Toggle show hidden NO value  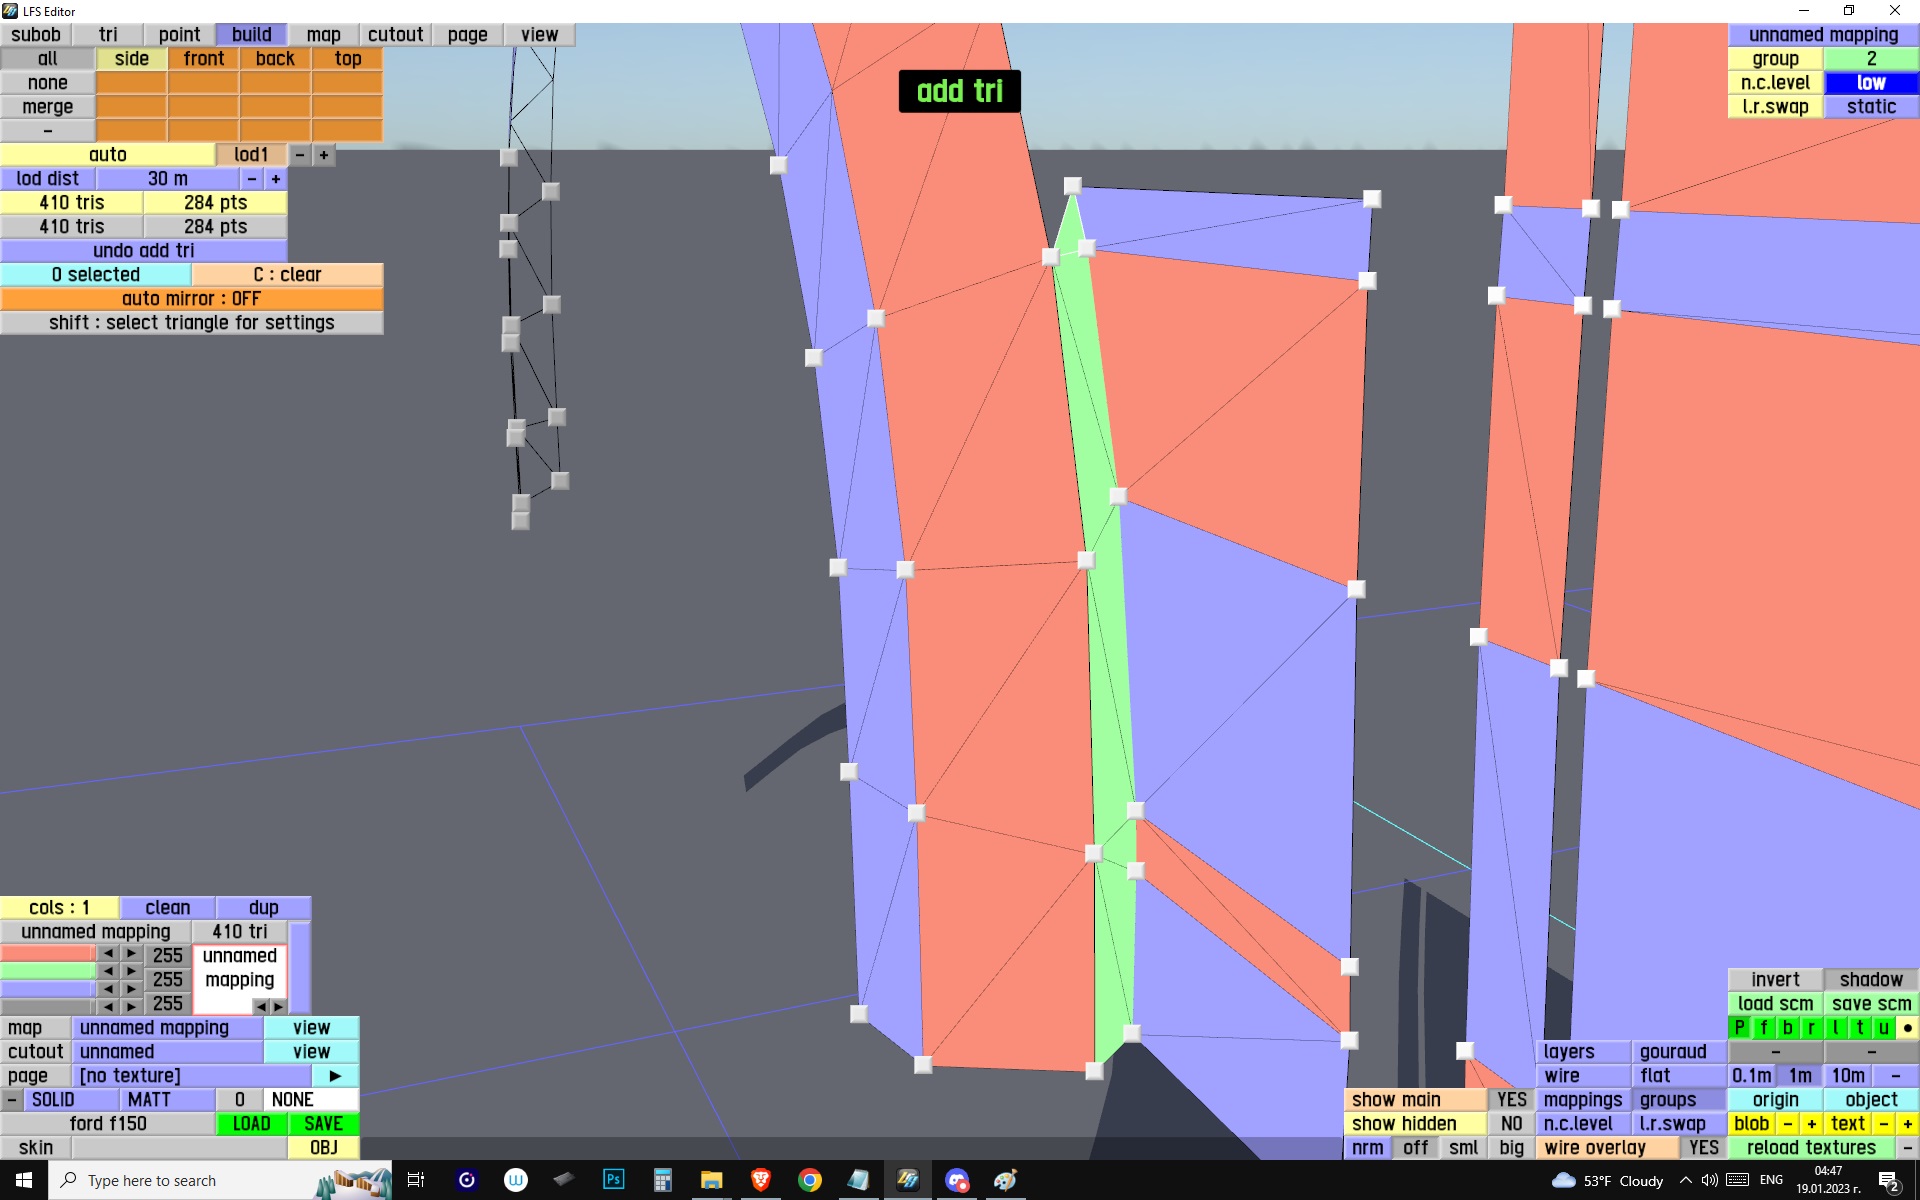1511,1124
